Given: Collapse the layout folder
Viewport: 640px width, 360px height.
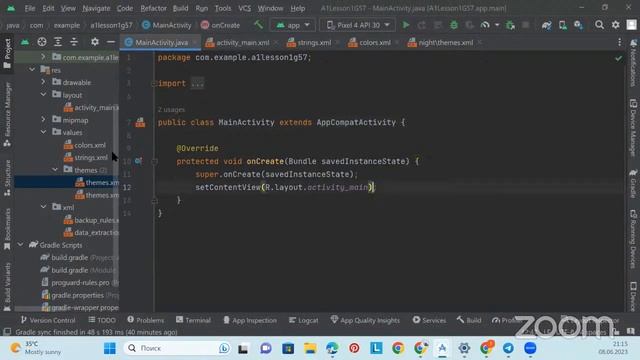Looking at the screenshot, I should (x=43, y=95).
